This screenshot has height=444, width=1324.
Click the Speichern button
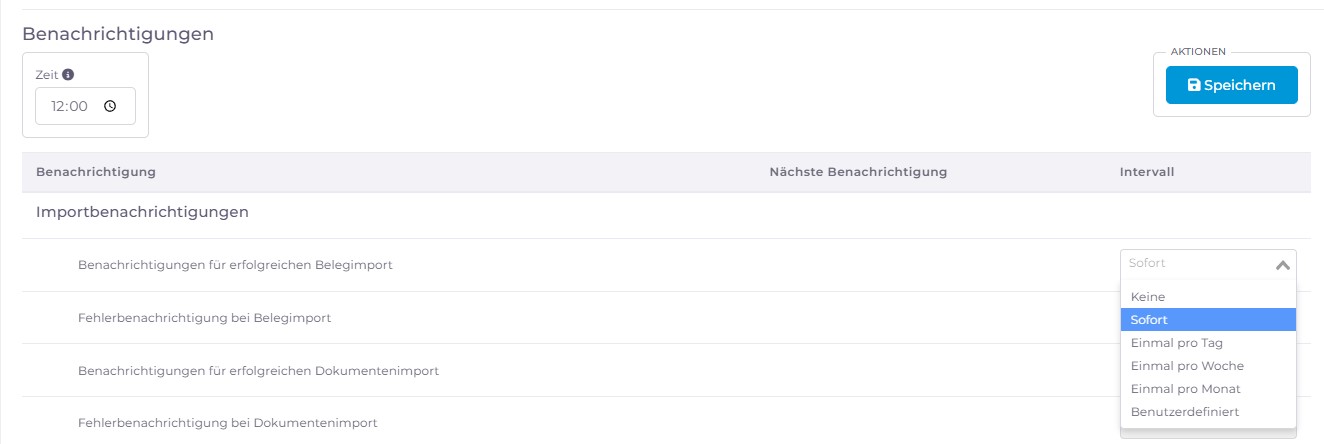point(1231,85)
